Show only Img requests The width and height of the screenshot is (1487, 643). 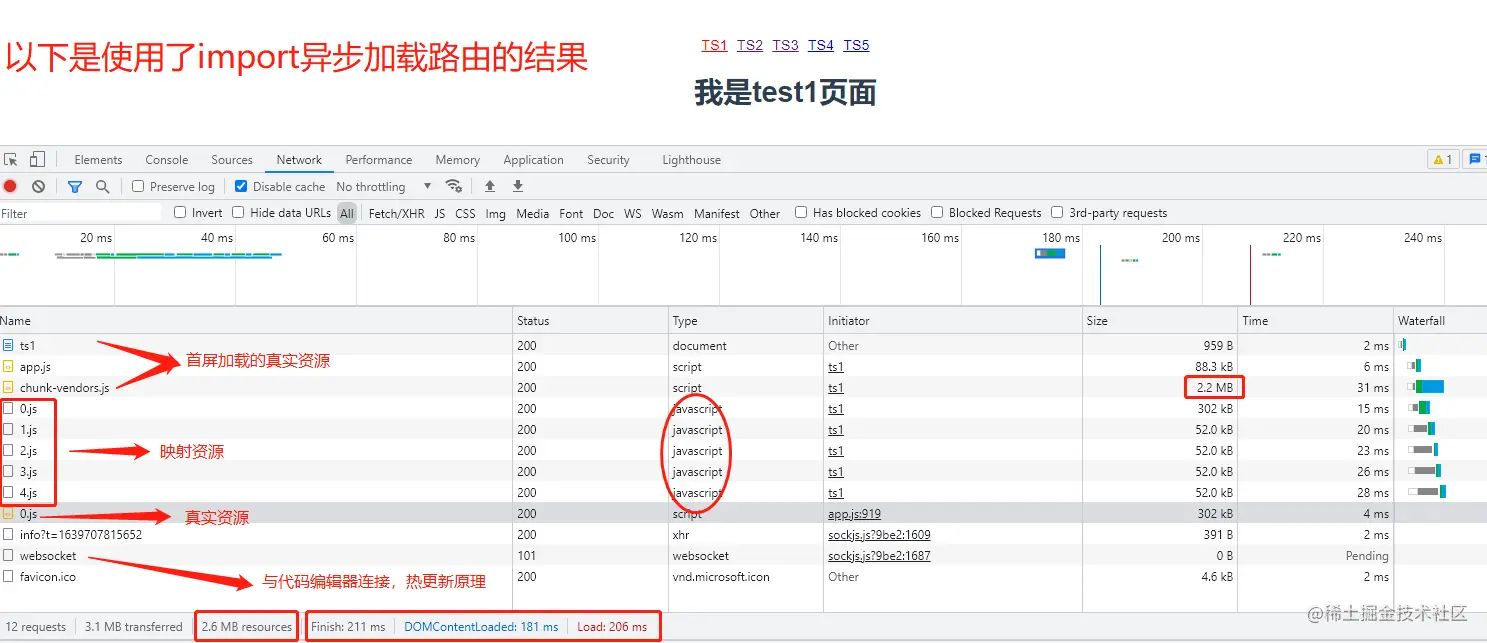coord(495,213)
